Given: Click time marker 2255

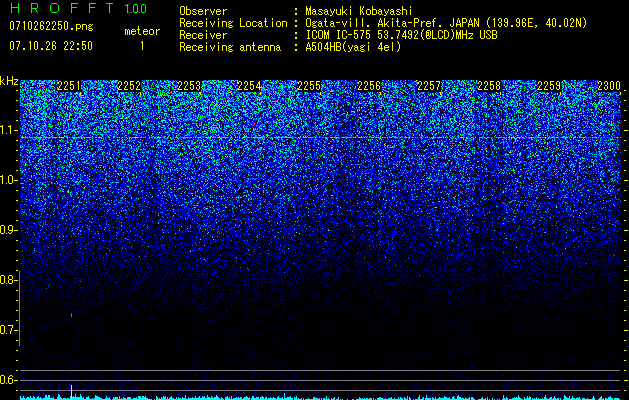Looking at the screenshot, I should [309, 86].
